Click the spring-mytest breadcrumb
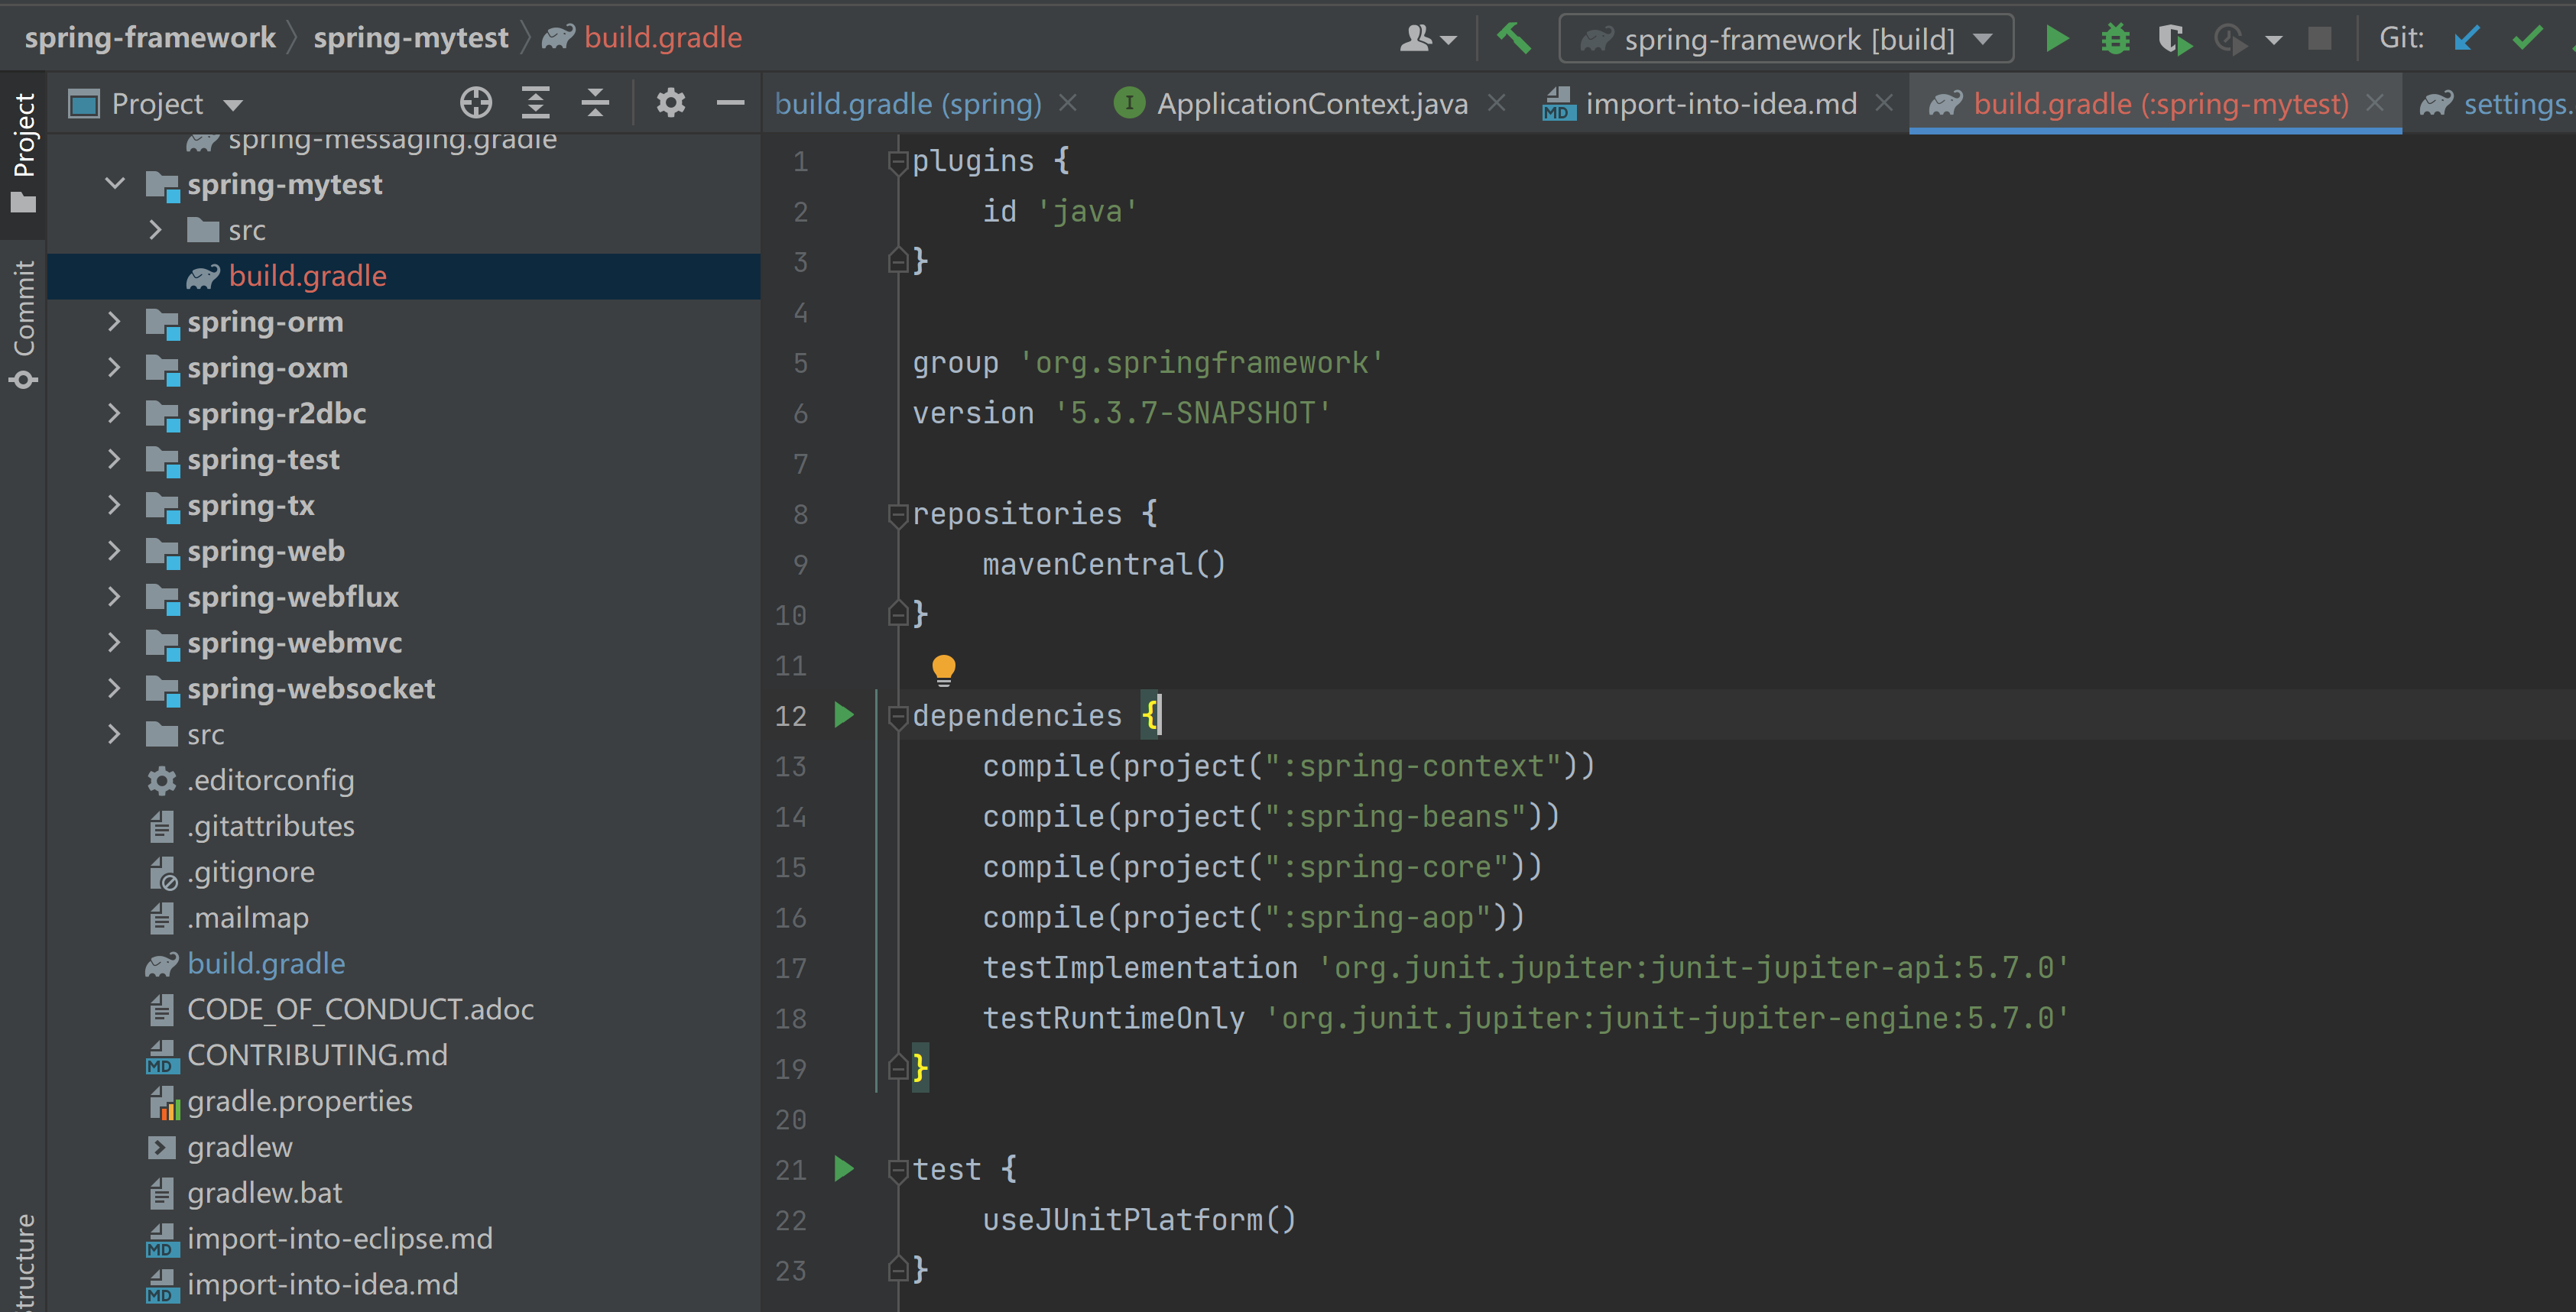Screen dimensions: 2576x1312 pos(411,38)
